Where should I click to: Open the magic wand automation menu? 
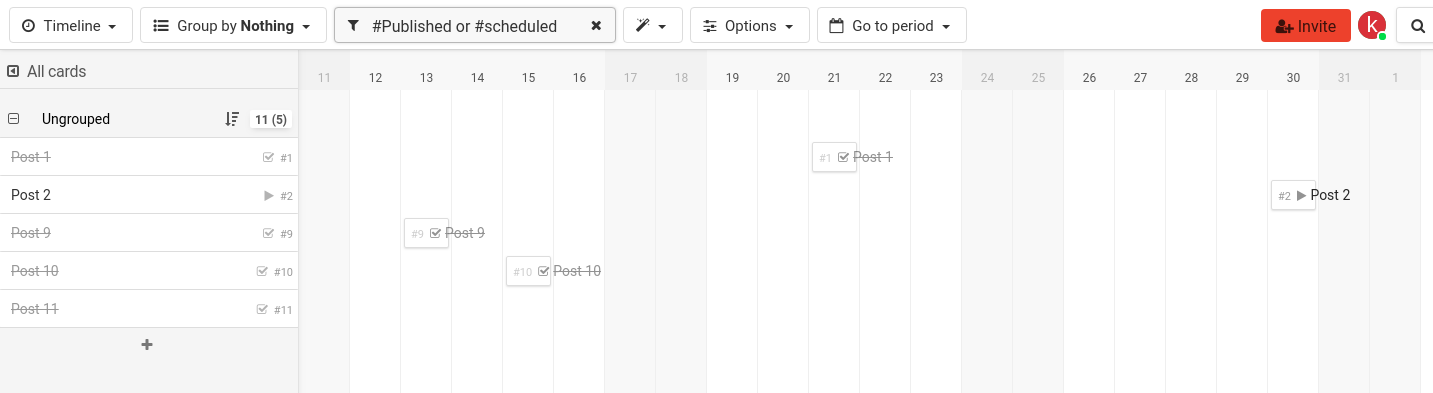(652, 26)
